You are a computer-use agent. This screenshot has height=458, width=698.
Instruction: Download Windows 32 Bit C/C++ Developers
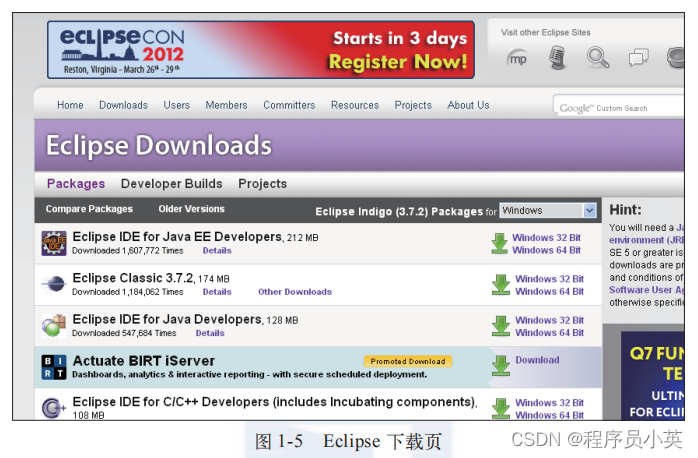pos(549,403)
